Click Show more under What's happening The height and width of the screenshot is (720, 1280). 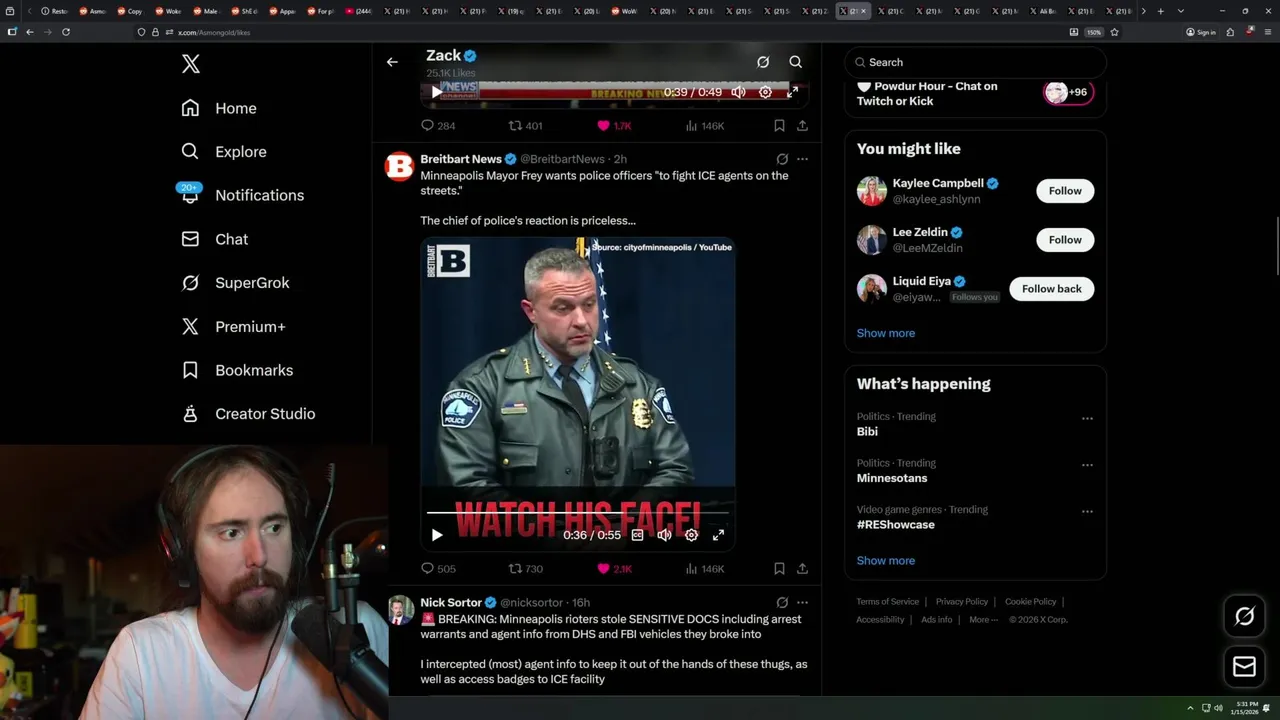(x=885, y=560)
